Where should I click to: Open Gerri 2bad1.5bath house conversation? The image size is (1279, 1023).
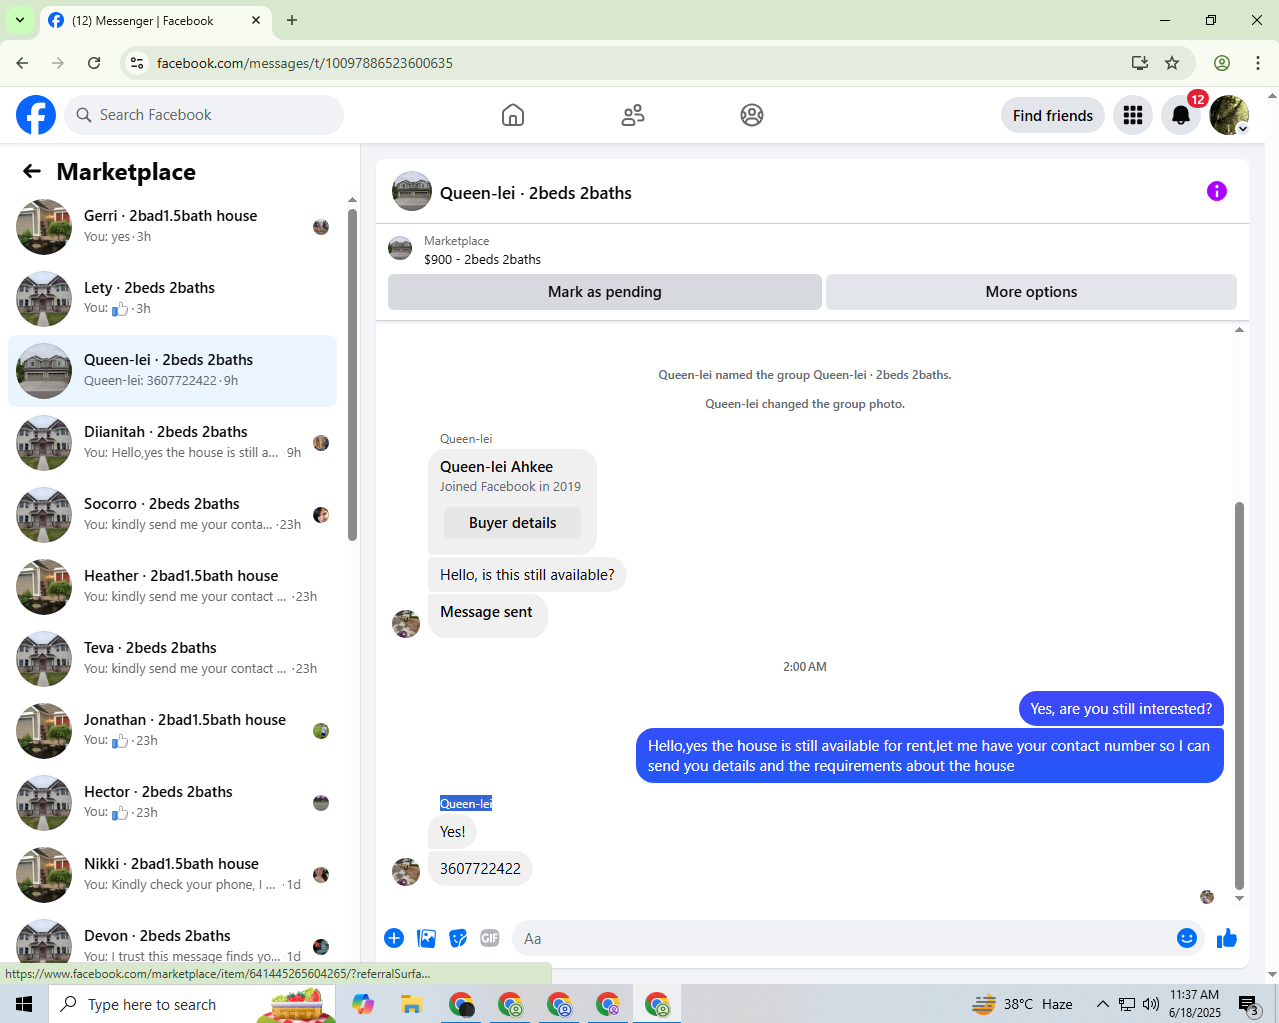coord(173,227)
